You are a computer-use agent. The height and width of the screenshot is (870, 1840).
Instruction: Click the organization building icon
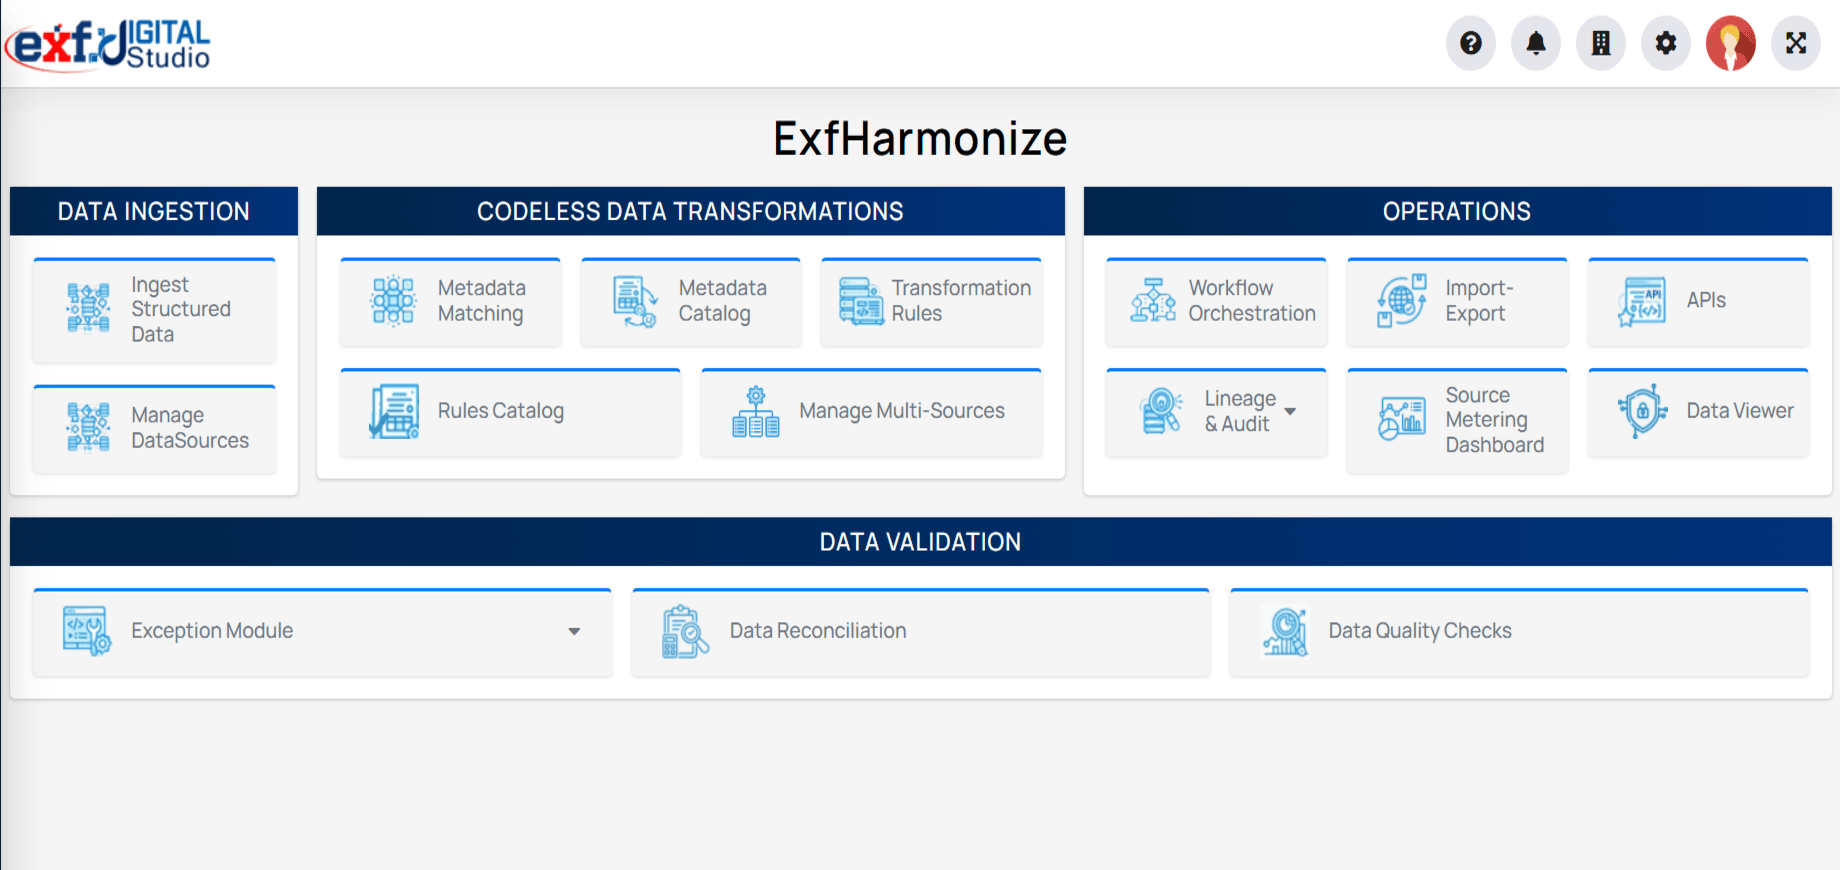pyautogui.click(x=1600, y=43)
